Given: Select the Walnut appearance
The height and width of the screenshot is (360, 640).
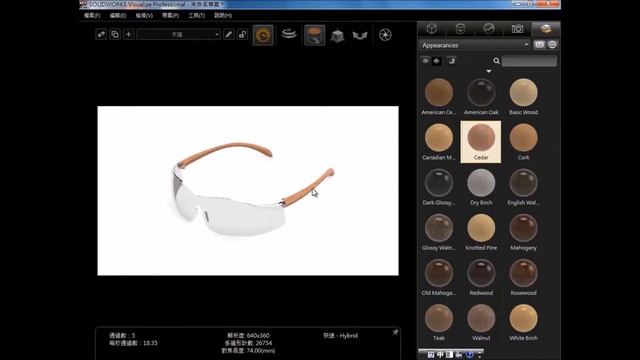Looking at the screenshot, I should point(481,322).
